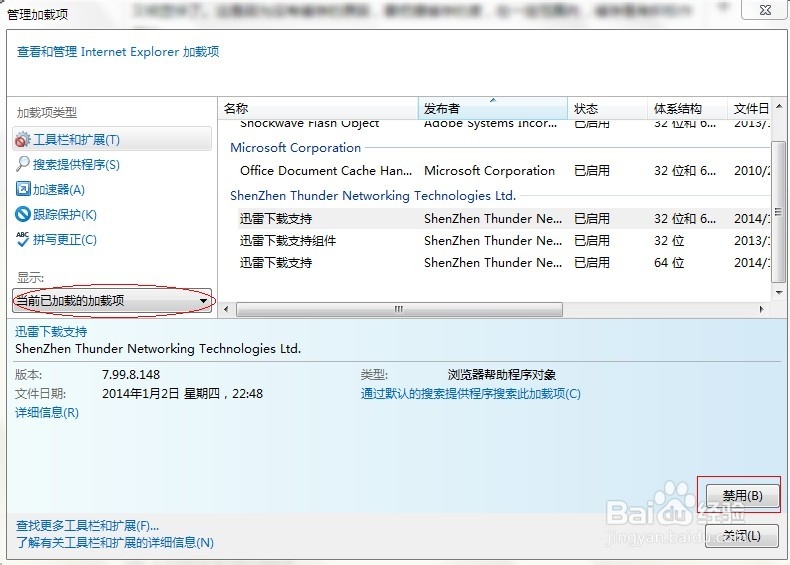Viewport: 790px width, 565px height.
Task: Open 搜索提供程序(S) category
Action: (77, 164)
